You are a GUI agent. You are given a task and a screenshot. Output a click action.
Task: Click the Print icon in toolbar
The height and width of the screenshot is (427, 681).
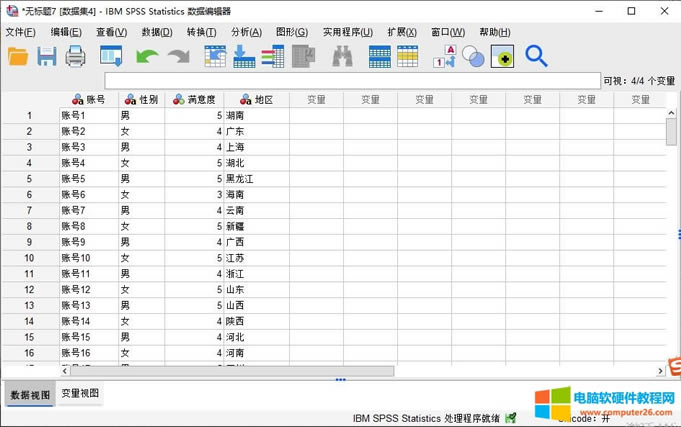(x=76, y=57)
